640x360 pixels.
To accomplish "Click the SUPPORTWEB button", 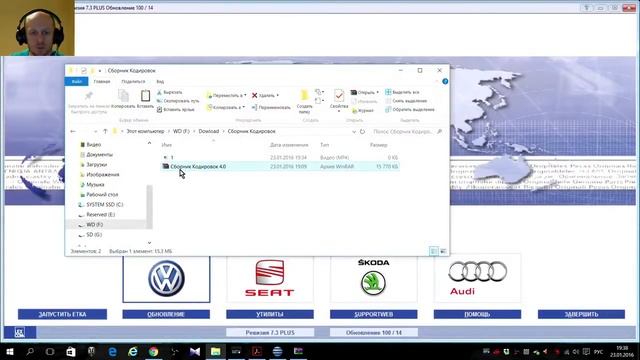I will [x=373, y=314].
